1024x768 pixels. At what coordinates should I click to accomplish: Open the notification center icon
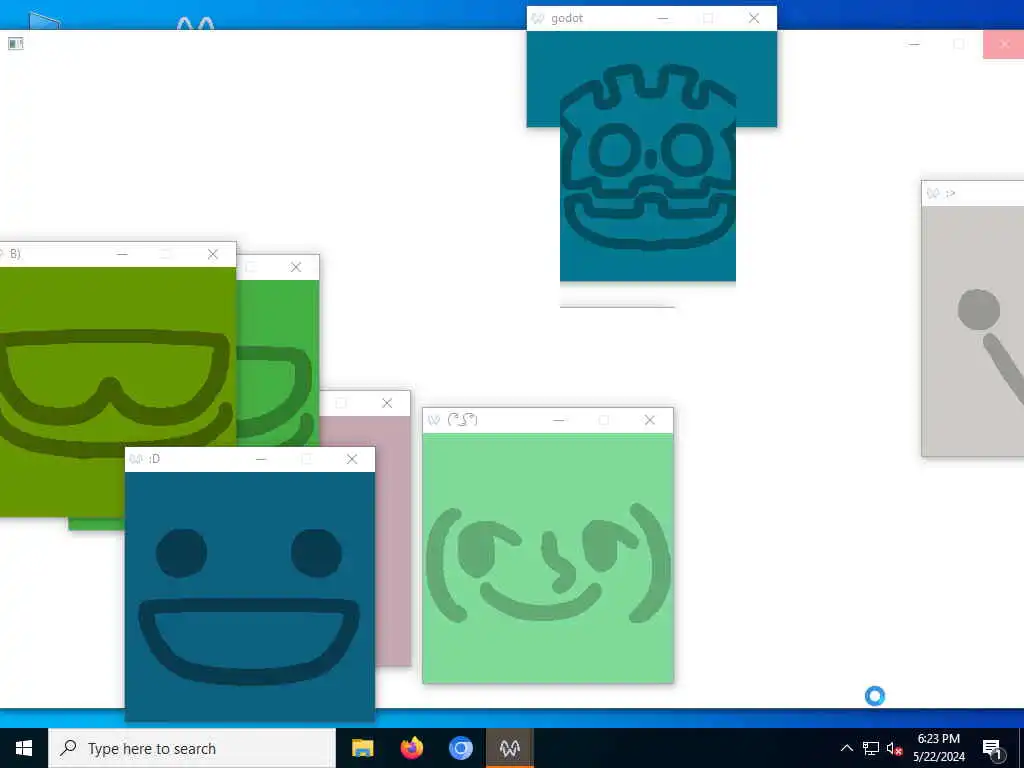pos(992,749)
